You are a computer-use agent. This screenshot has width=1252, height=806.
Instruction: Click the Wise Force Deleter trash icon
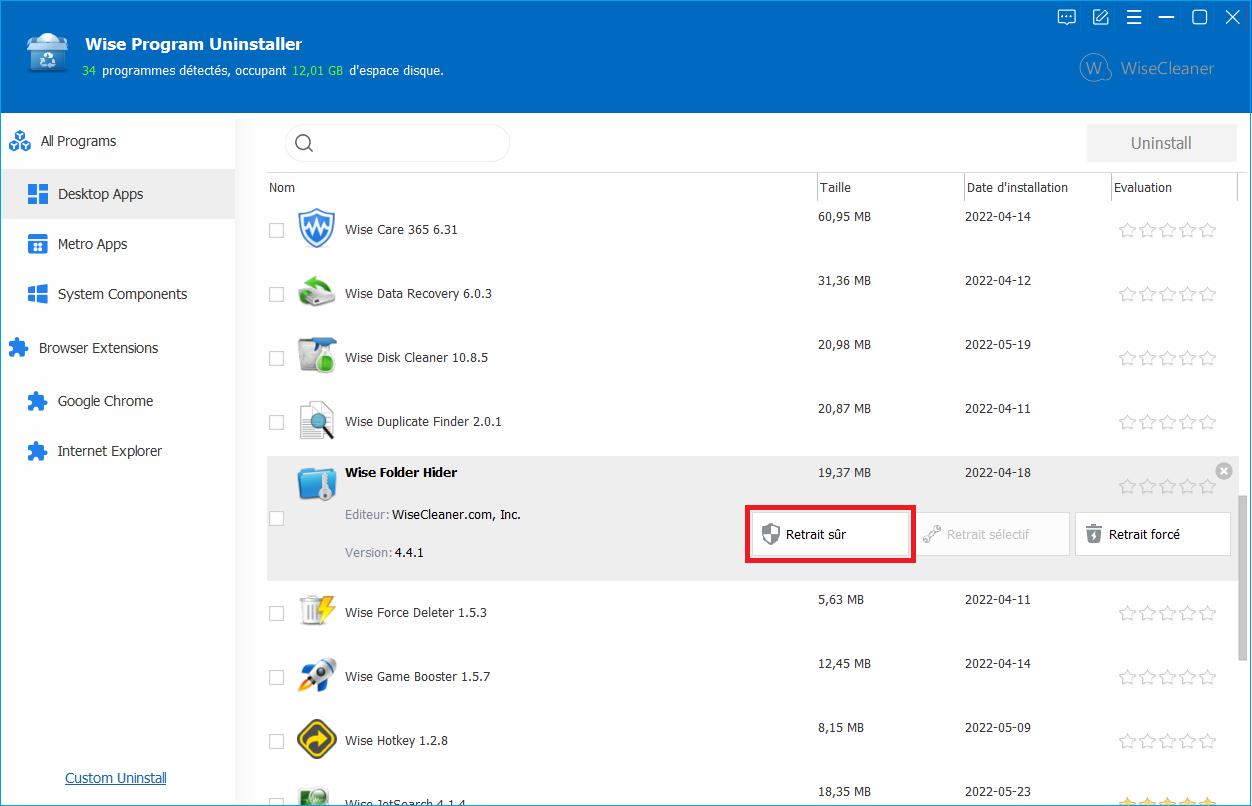[x=317, y=612]
